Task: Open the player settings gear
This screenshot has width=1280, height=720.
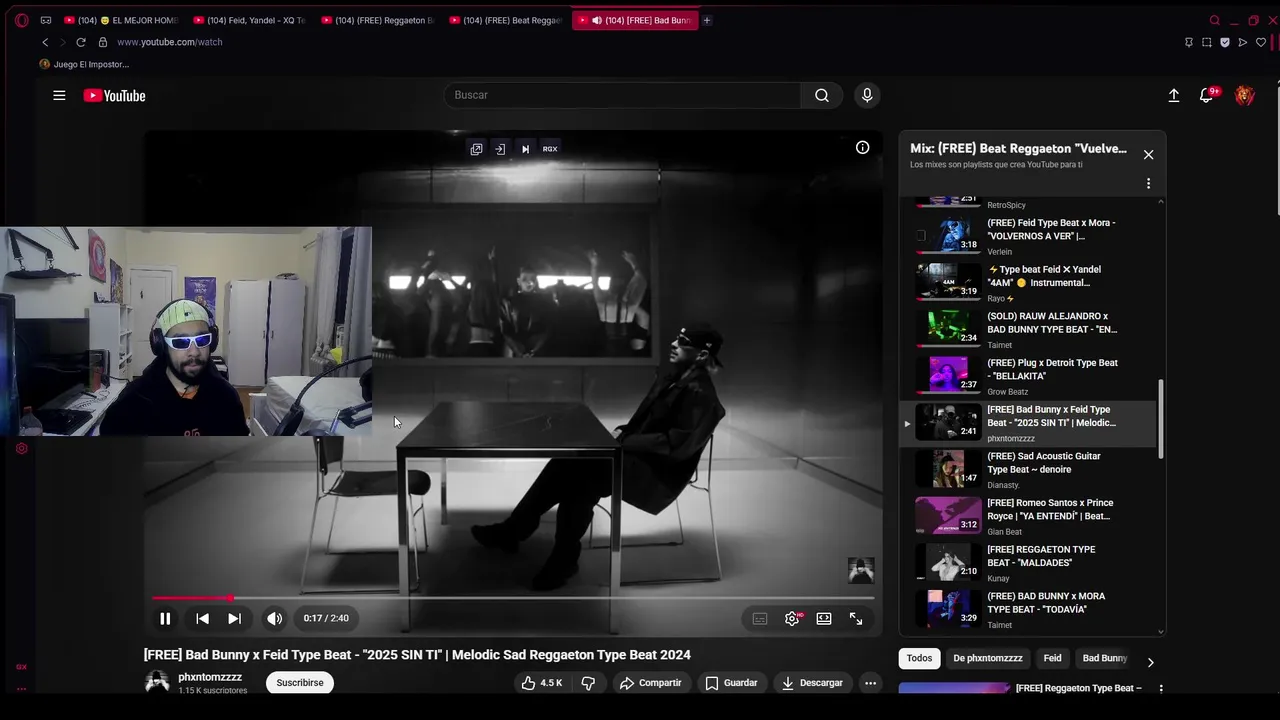Action: [792, 618]
